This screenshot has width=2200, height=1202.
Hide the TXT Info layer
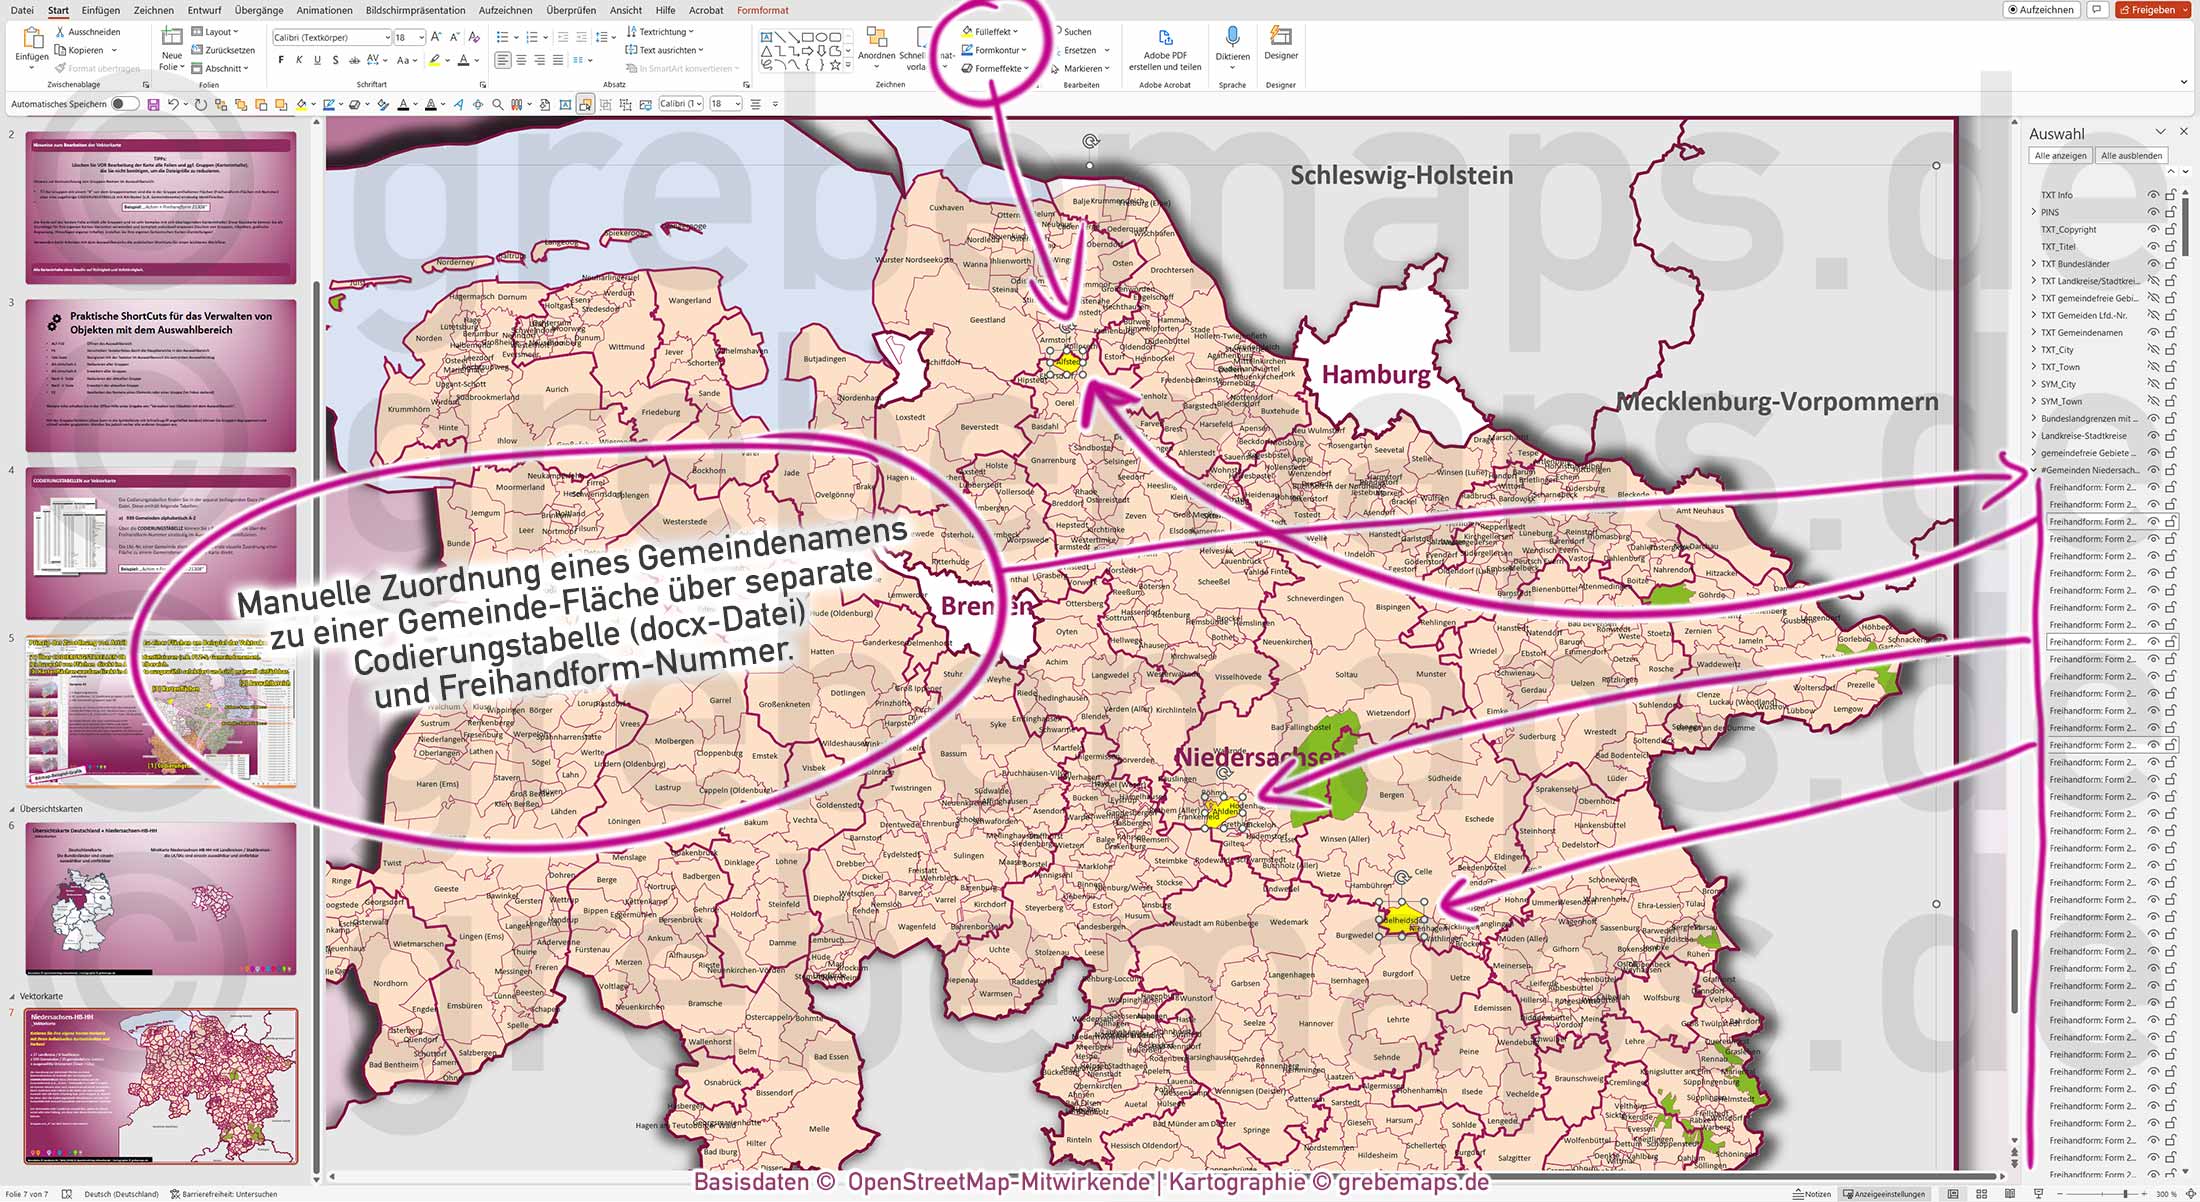pyautogui.click(x=2153, y=194)
